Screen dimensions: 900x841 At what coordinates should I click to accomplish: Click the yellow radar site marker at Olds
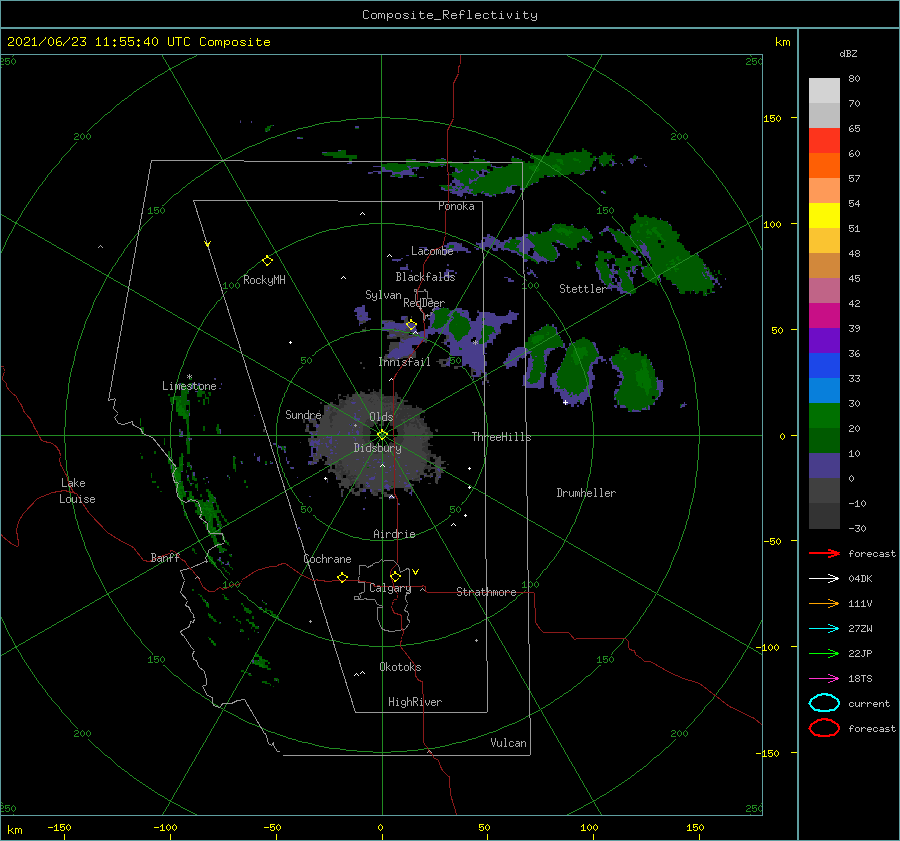tap(382, 435)
